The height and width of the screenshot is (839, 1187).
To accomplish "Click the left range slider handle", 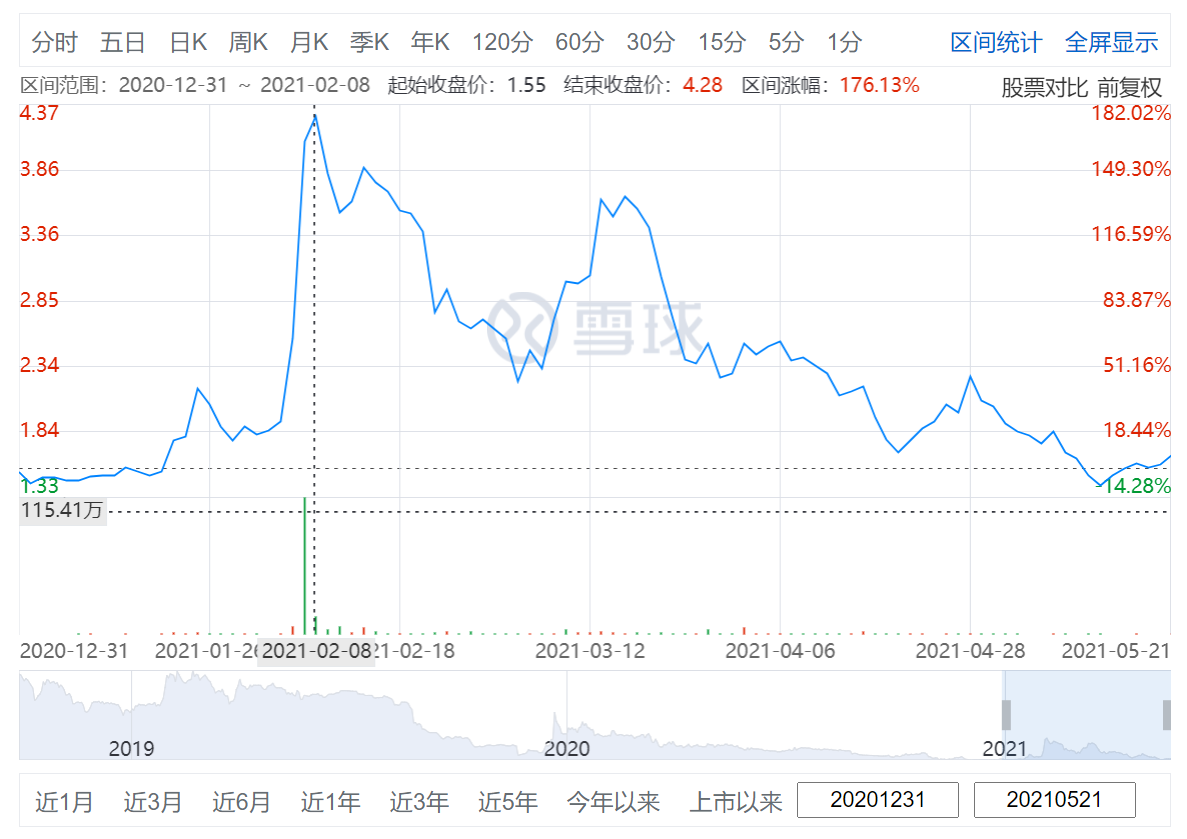I will (1006, 715).
